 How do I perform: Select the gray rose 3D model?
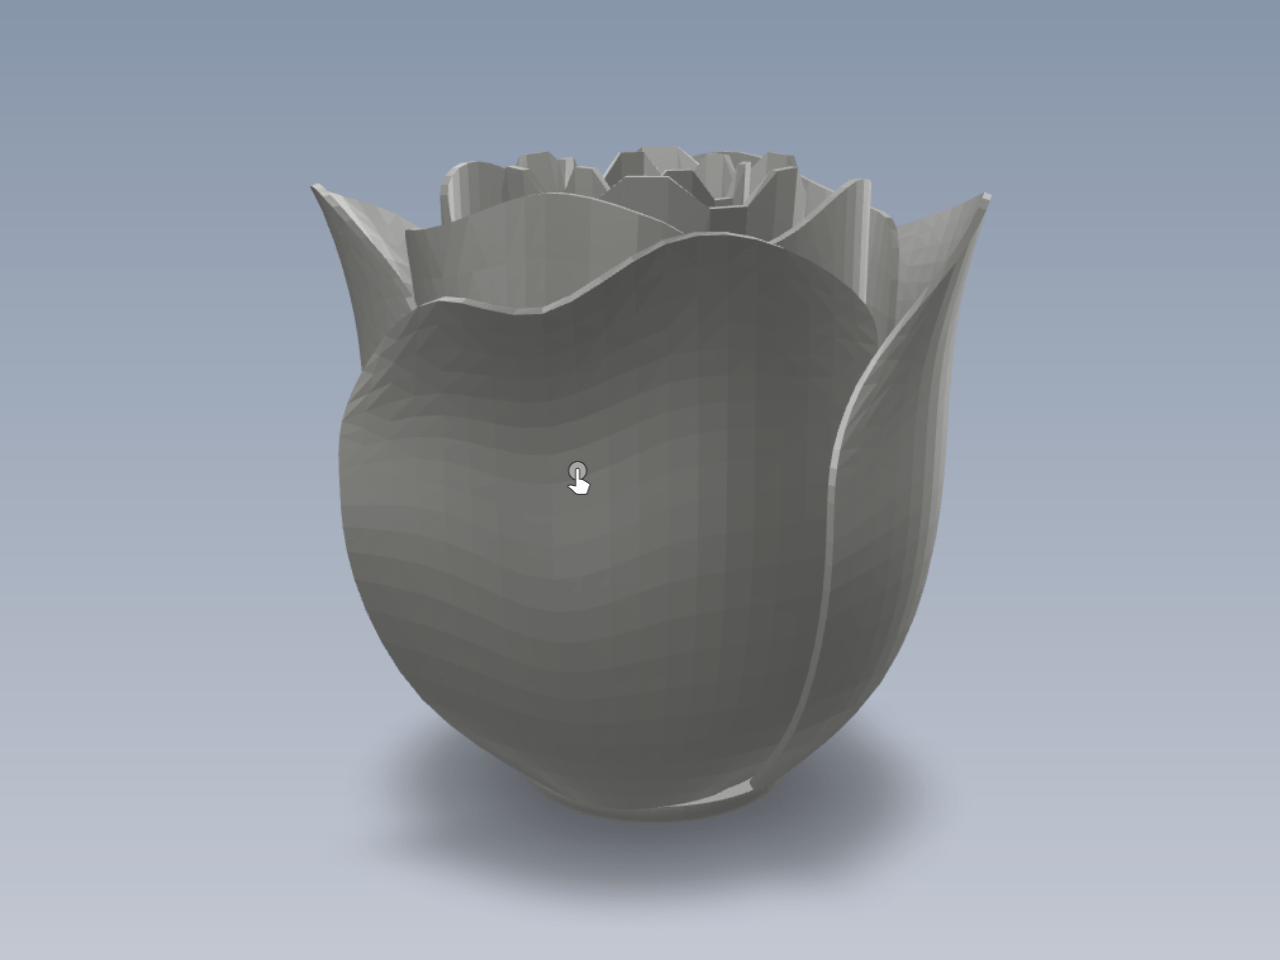(650, 487)
